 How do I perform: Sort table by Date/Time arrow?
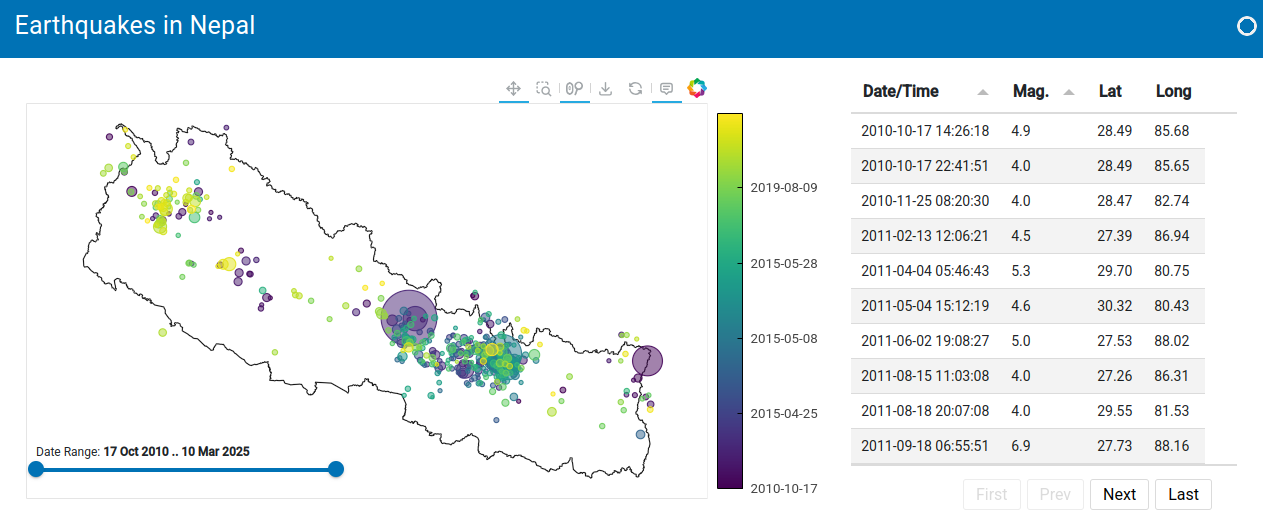983,92
